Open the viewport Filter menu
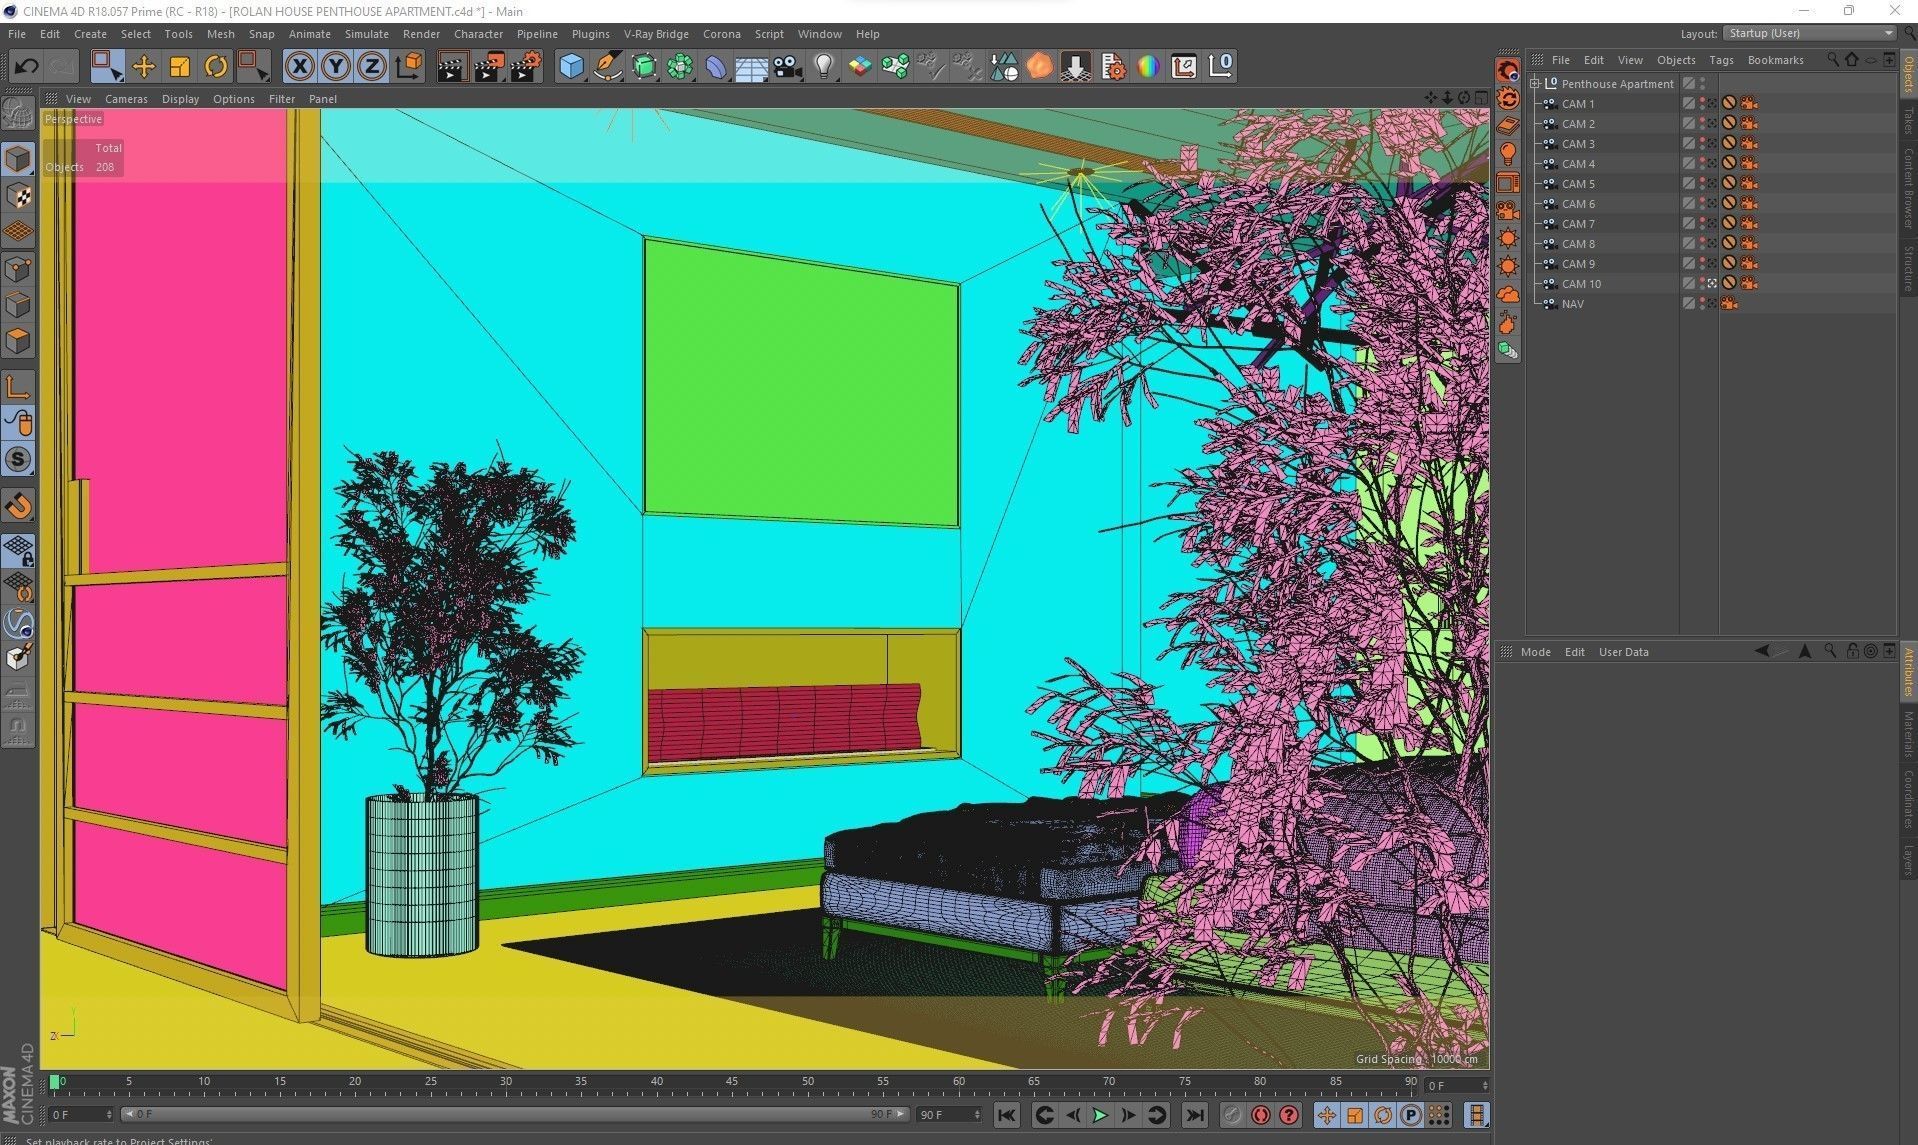 point(282,99)
